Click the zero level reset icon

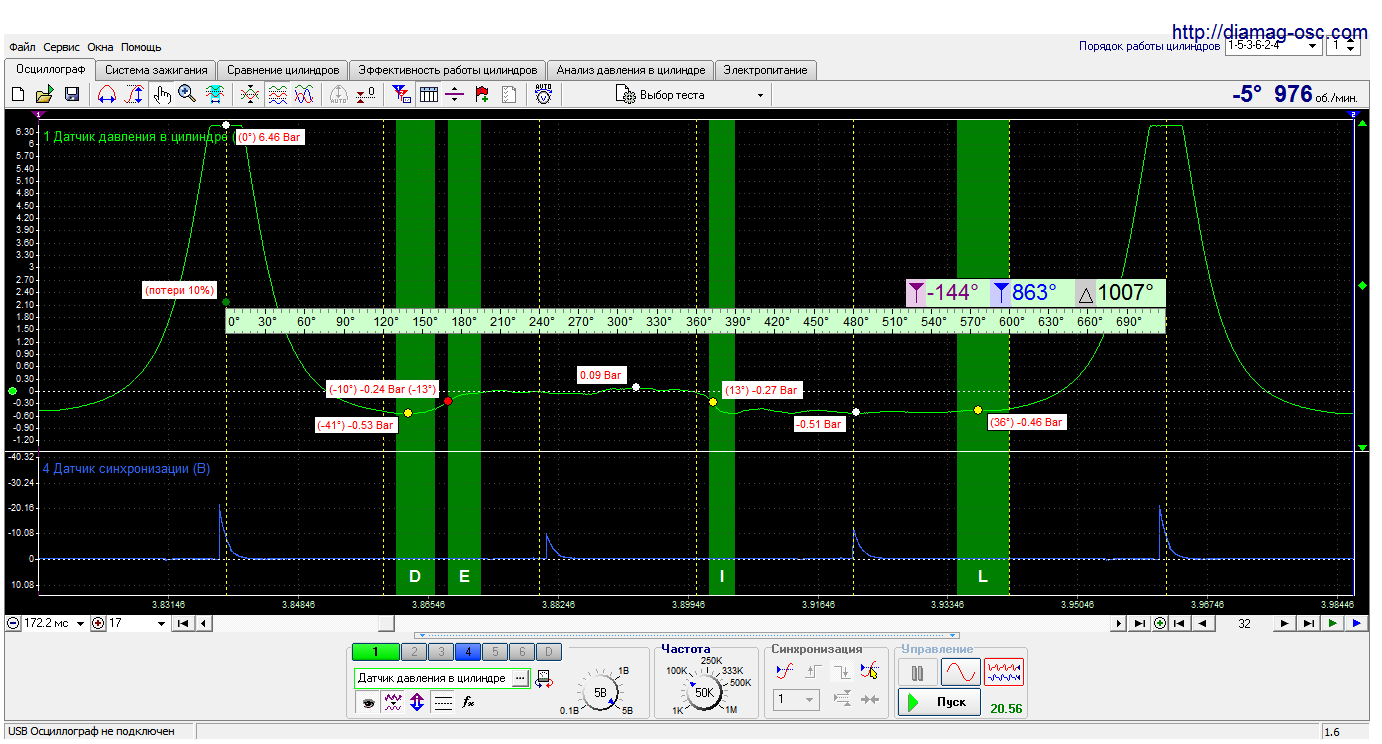tap(366, 95)
